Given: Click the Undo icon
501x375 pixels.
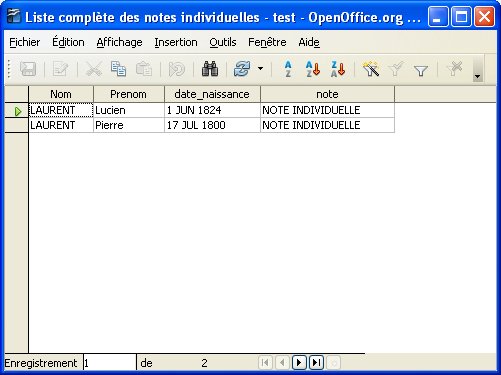Looking at the screenshot, I should click(x=176, y=69).
